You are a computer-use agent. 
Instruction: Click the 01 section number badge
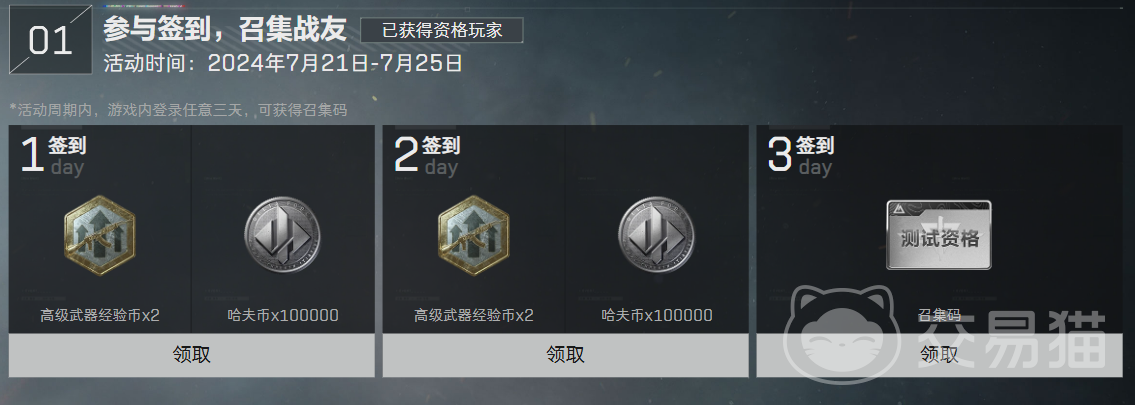pyautogui.click(x=51, y=40)
